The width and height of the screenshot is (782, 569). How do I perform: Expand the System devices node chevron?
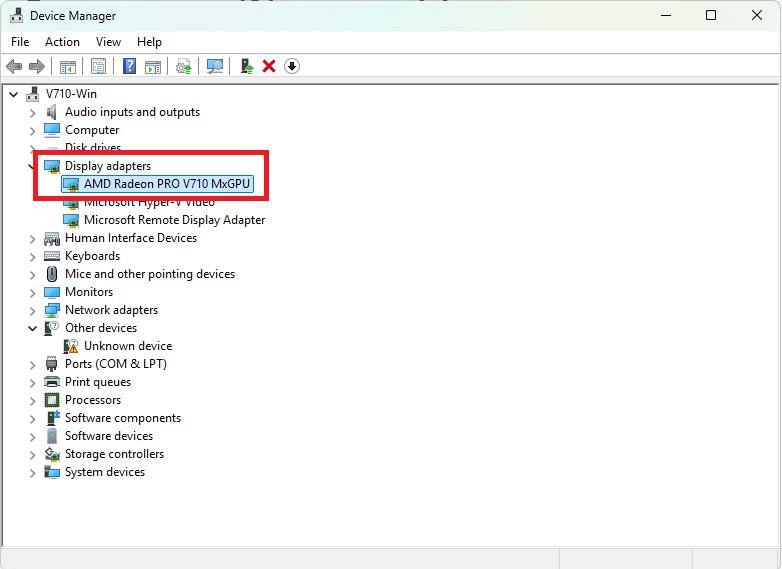pos(32,473)
